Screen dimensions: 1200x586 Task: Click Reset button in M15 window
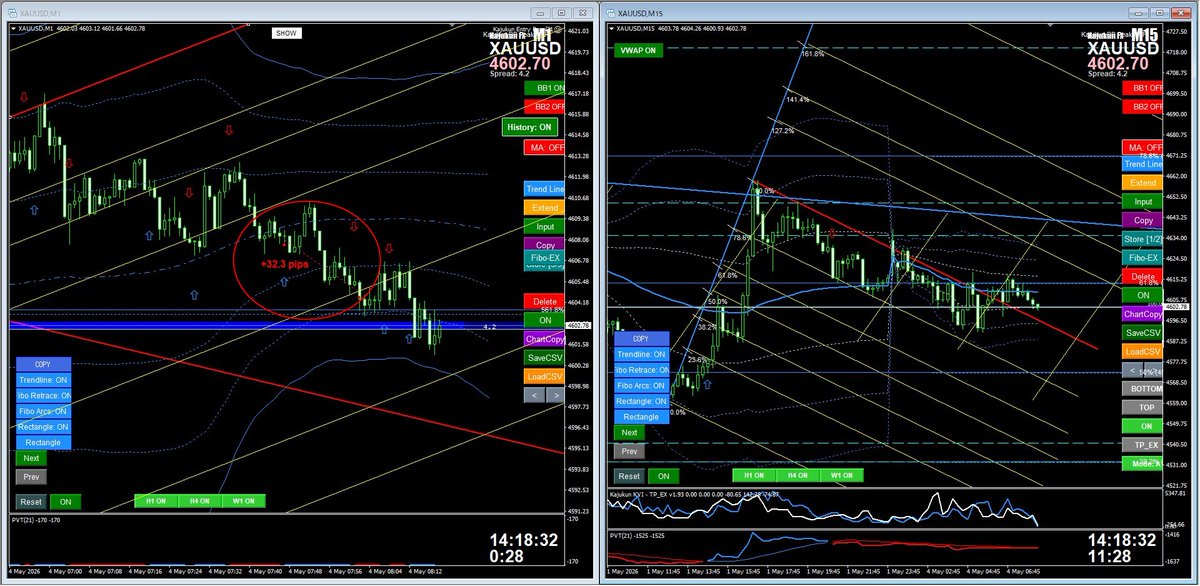pos(628,476)
